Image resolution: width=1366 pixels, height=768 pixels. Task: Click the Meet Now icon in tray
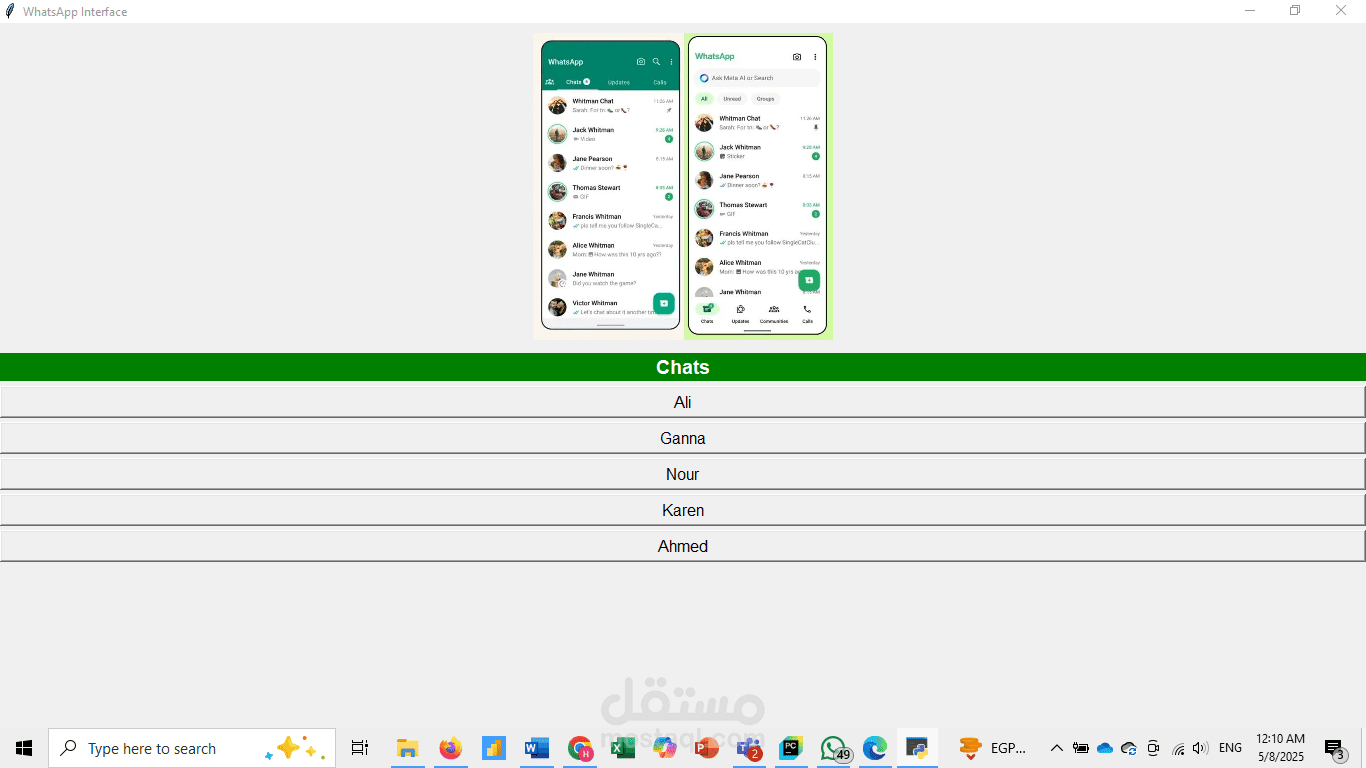coord(1153,748)
